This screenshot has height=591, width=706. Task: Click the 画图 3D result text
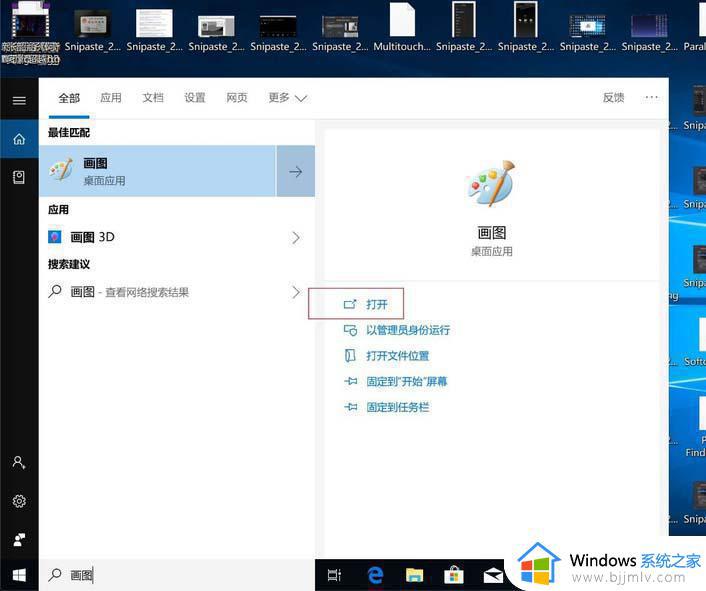click(x=92, y=237)
